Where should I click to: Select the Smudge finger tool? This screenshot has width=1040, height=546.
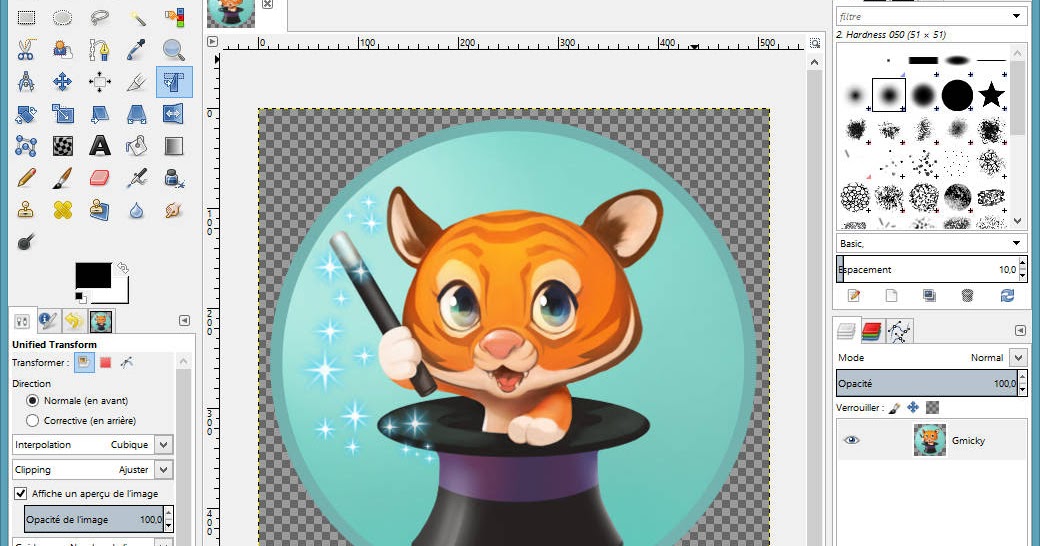(174, 210)
